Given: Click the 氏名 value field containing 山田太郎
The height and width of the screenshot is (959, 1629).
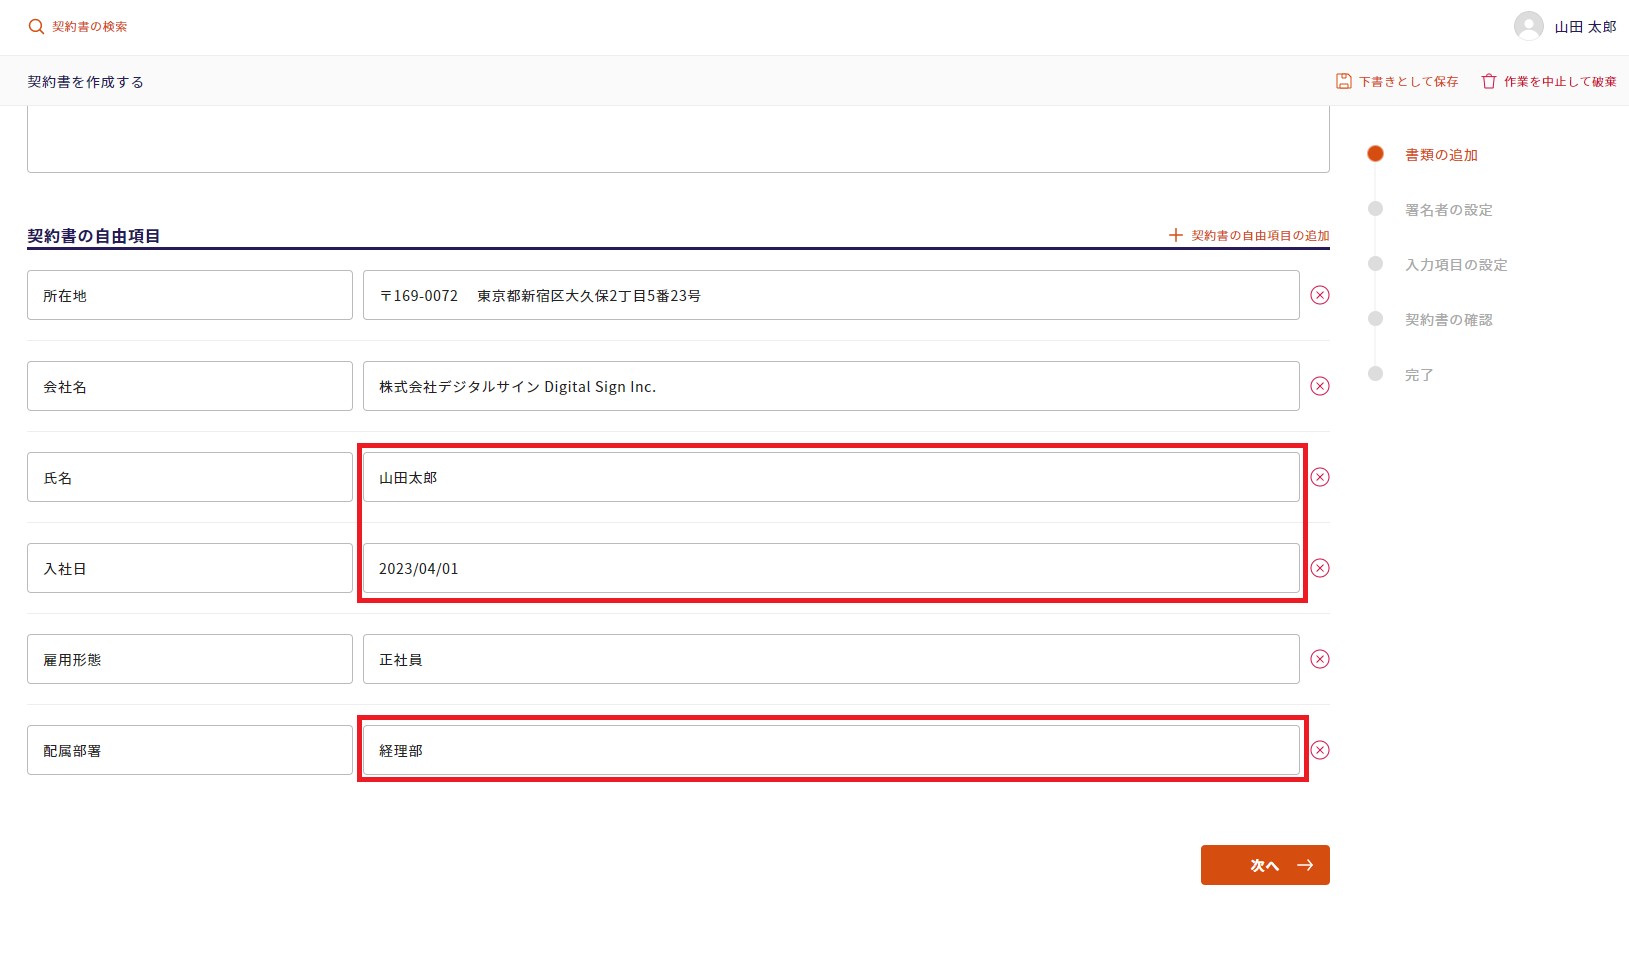Looking at the screenshot, I should click(x=830, y=477).
